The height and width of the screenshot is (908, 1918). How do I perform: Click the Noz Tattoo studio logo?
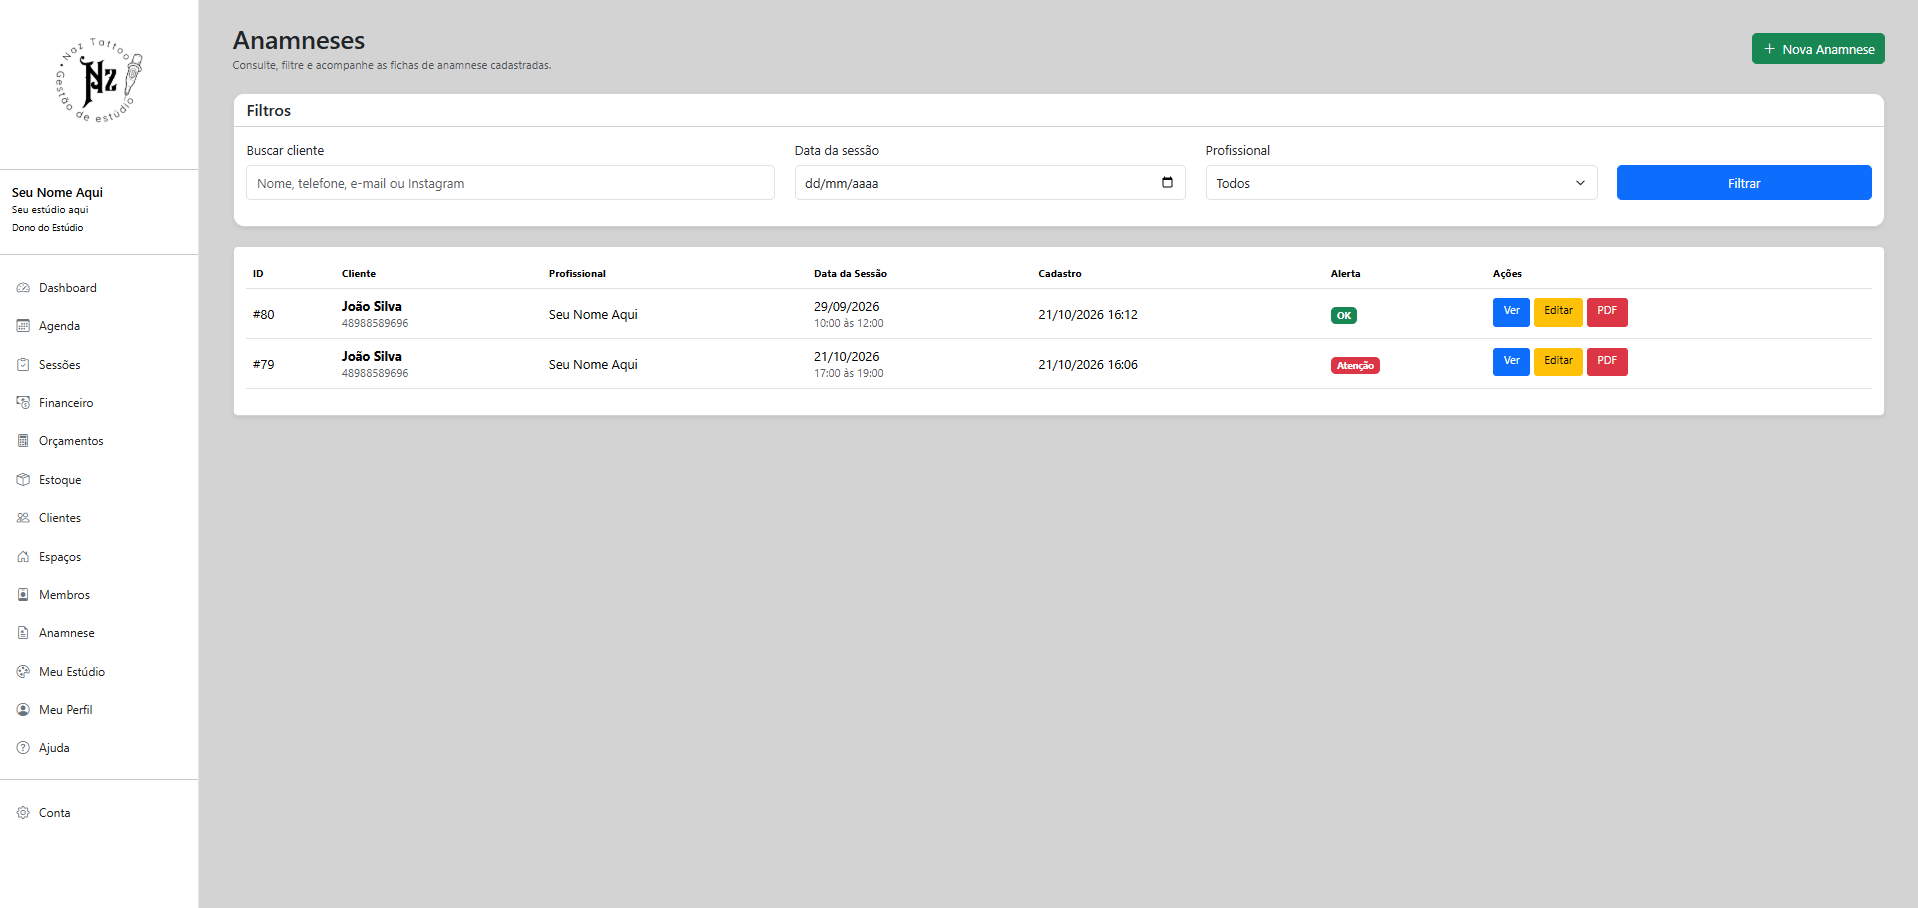pyautogui.click(x=99, y=80)
